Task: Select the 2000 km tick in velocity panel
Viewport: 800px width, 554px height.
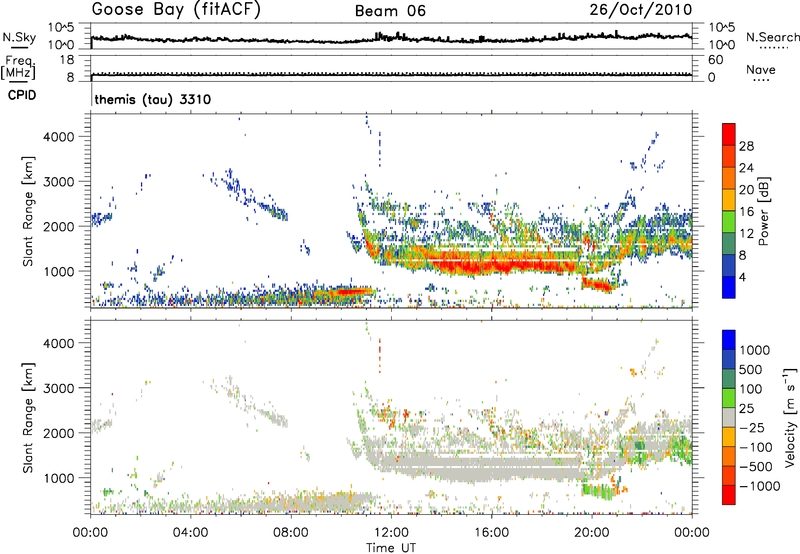Action: (59, 433)
